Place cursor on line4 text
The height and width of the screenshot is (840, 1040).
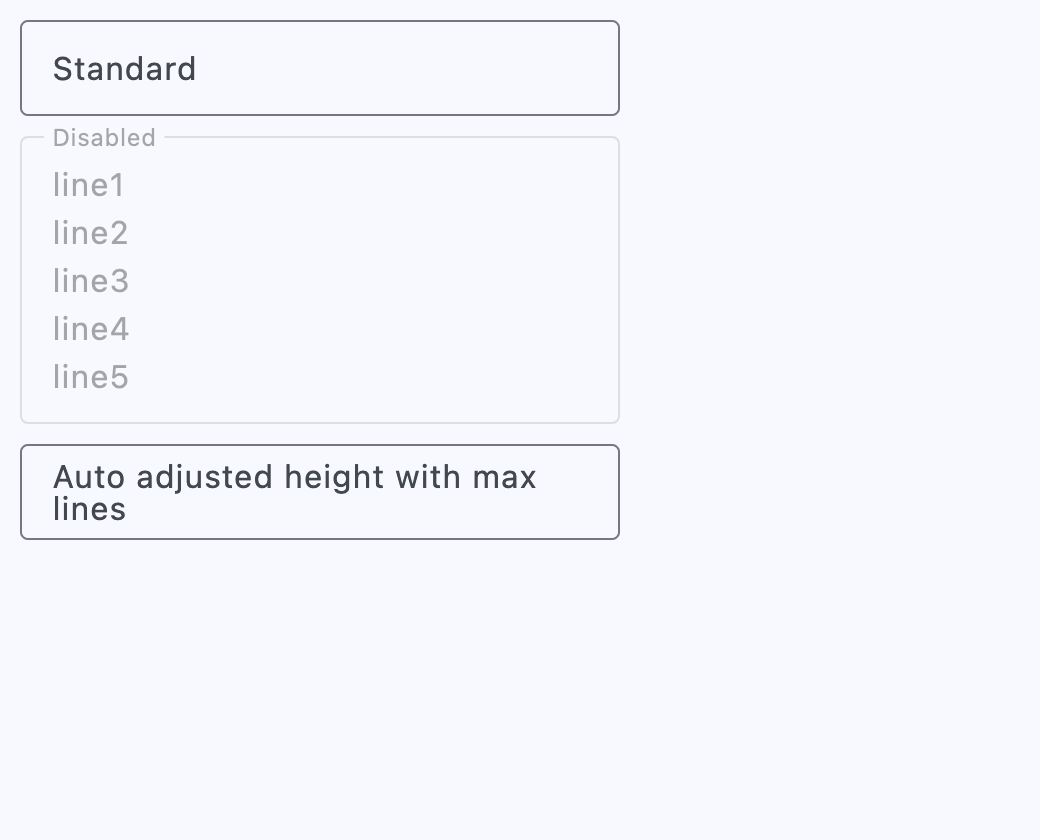(x=91, y=329)
